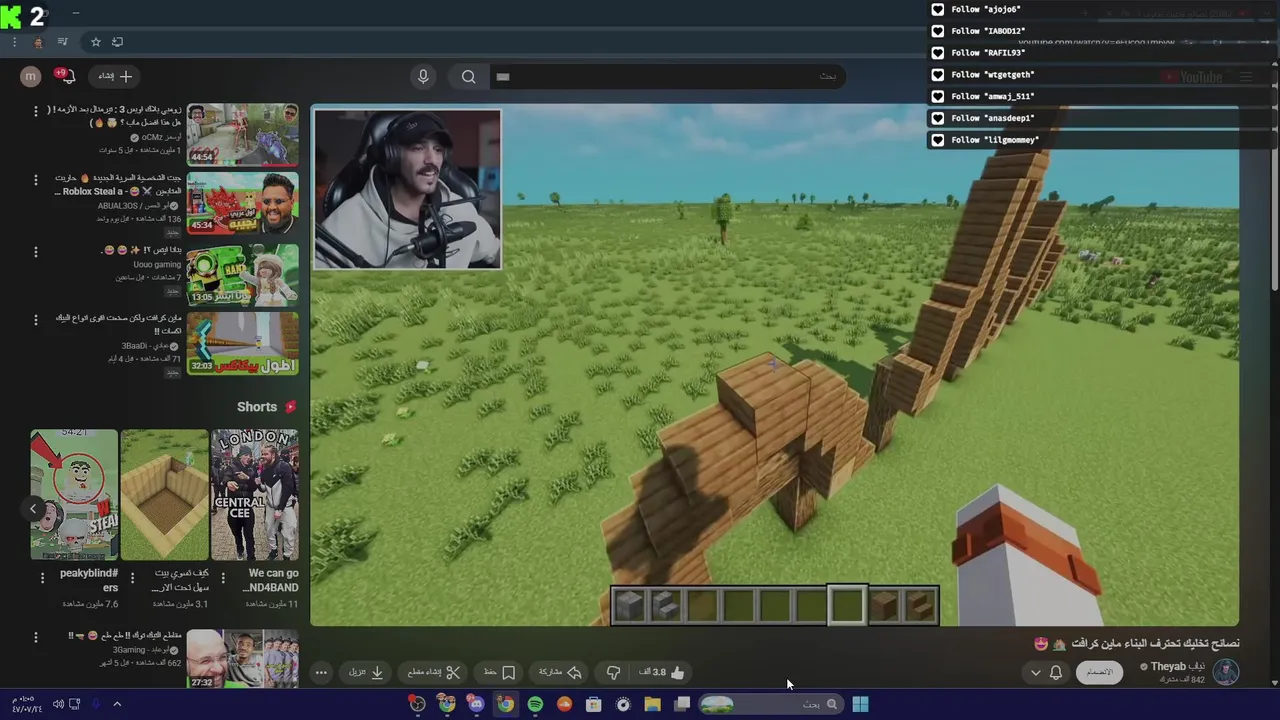
Task: Click the create plus button
Action: click(115, 76)
